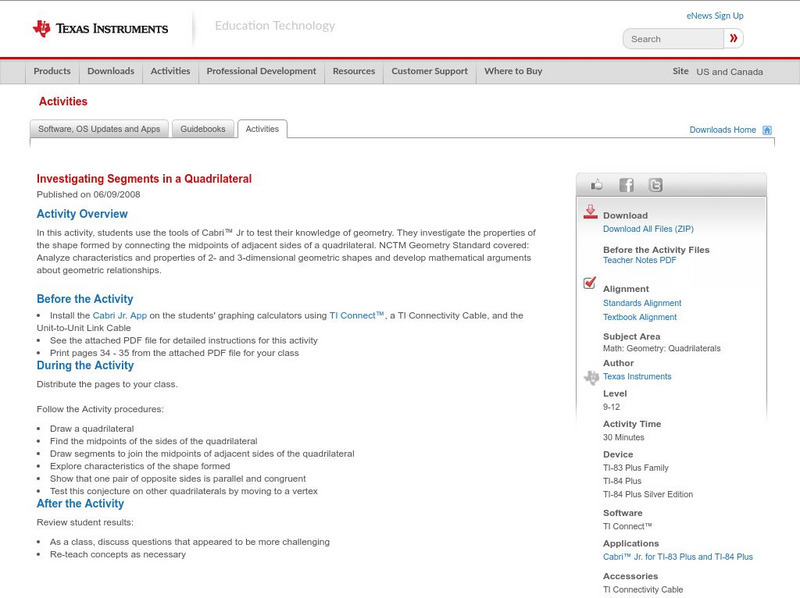Click Investigating Segments in a Quadrilateral title
The image size is (800, 598).
pyautogui.click(x=144, y=179)
